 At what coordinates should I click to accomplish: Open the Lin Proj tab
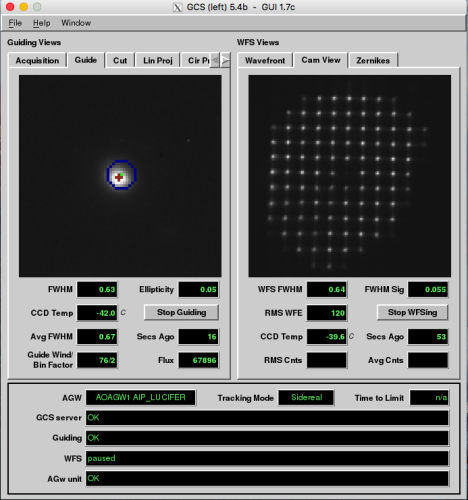(158, 61)
